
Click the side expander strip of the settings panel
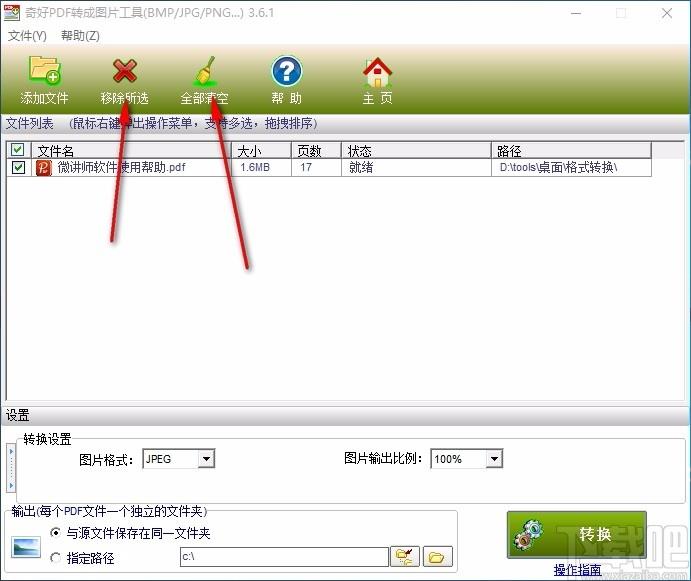pyautogui.click(x=11, y=468)
